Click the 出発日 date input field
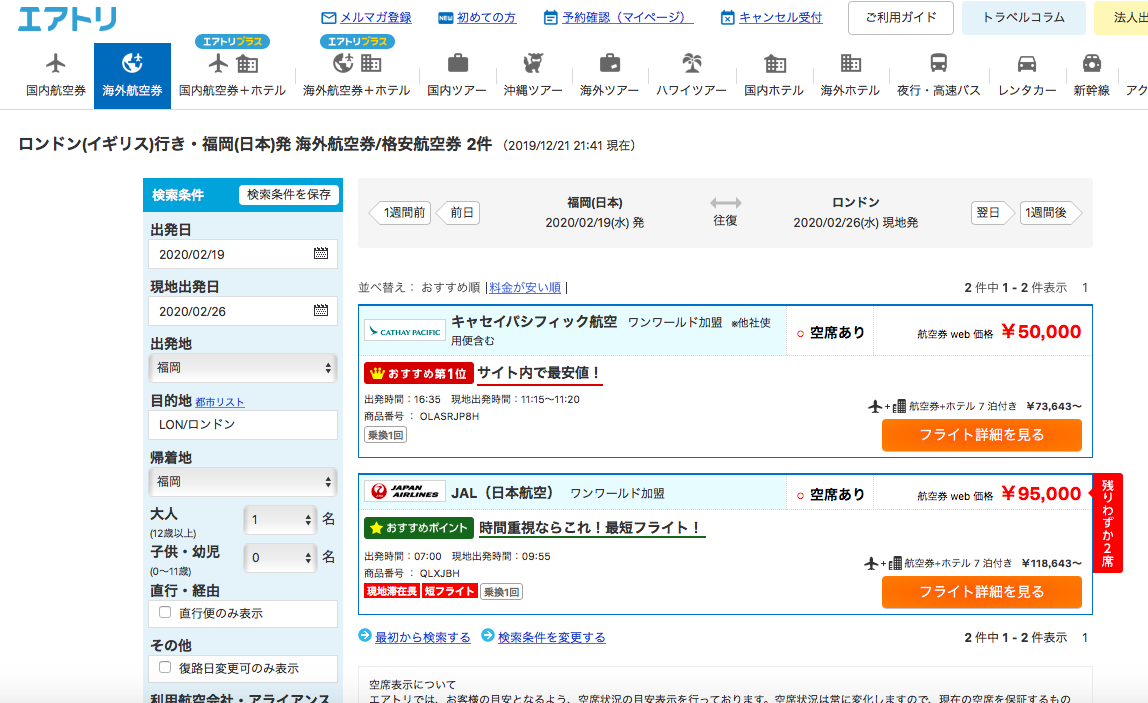1148x703 pixels. pyautogui.click(x=243, y=254)
